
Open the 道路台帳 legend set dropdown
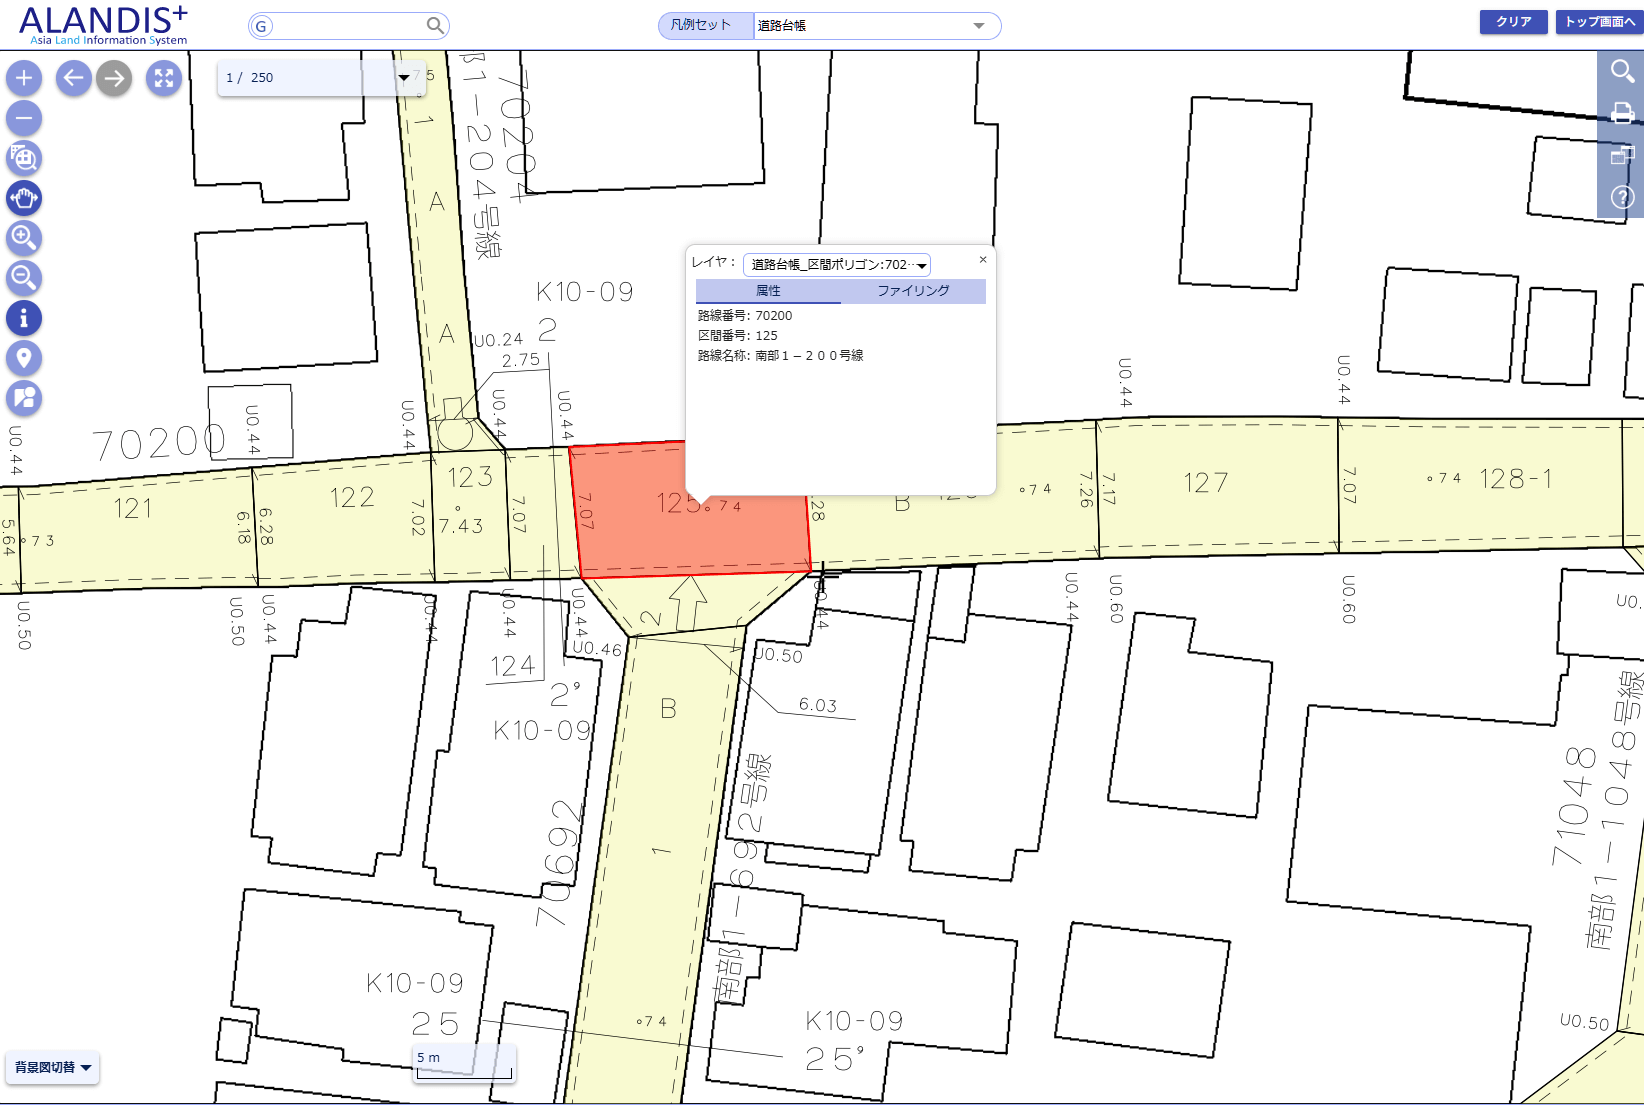pyautogui.click(x=875, y=26)
